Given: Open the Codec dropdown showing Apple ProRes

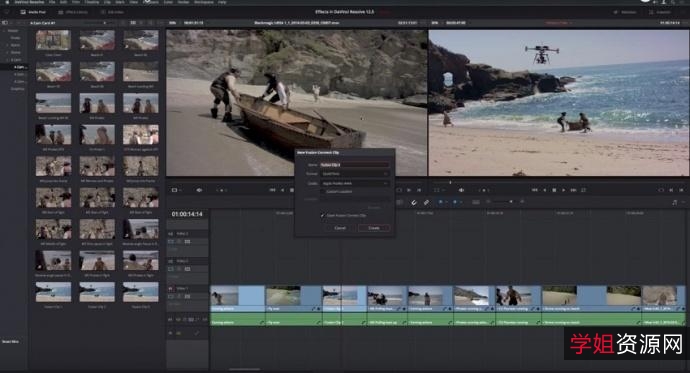Looking at the screenshot, I should (354, 183).
